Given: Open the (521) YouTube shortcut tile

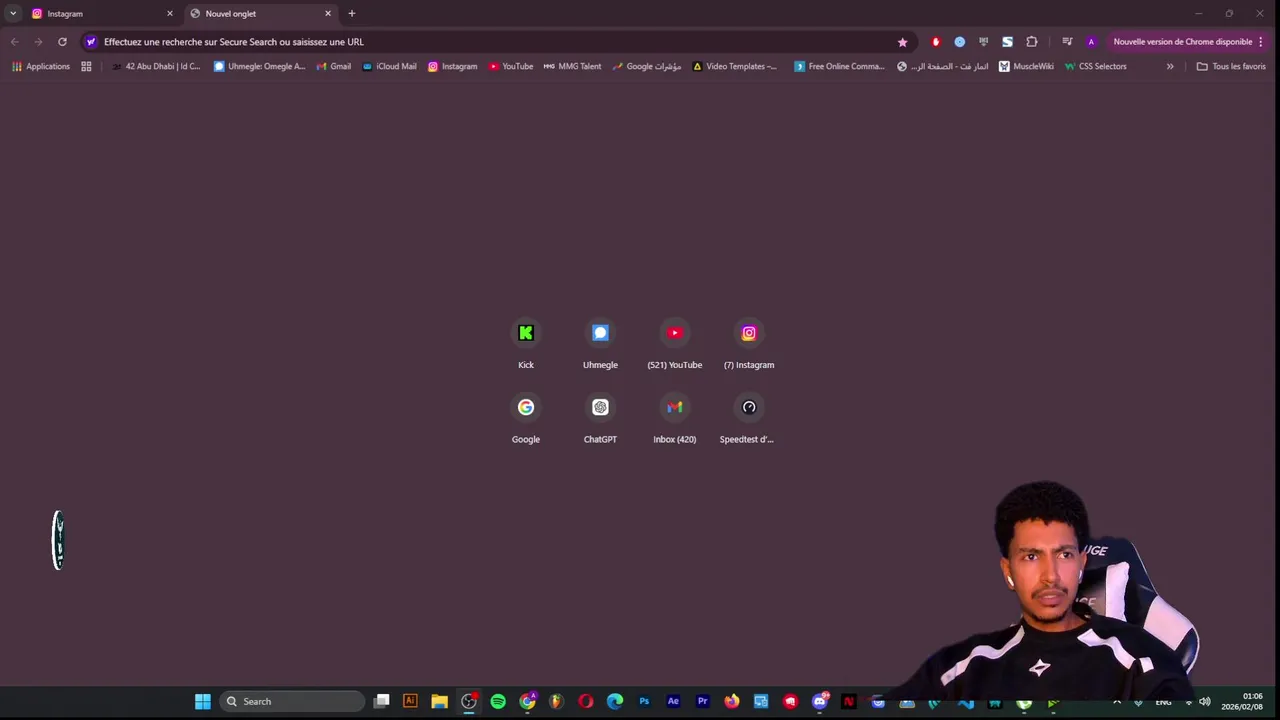Looking at the screenshot, I should pyautogui.click(x=675, y=345).
